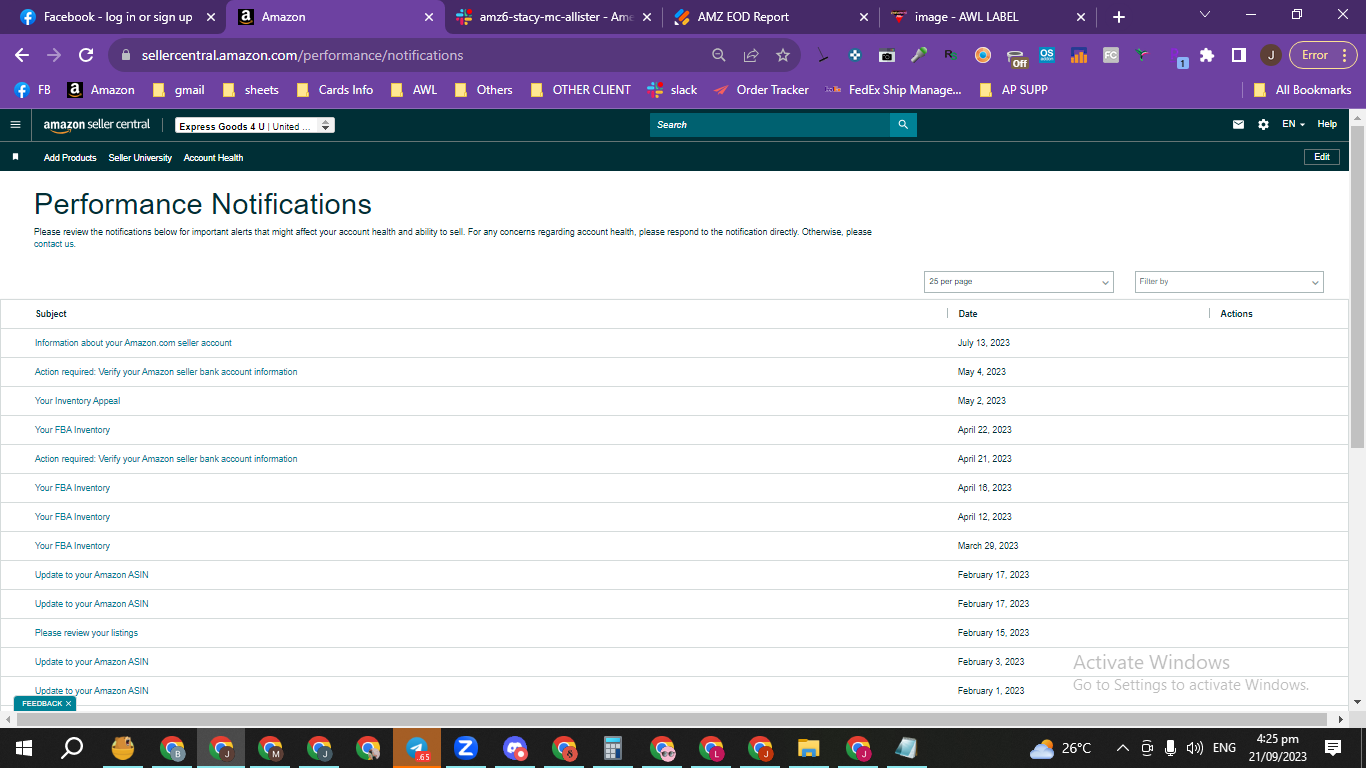The height and width of the screenshot is (768, 1366).
Task: Click Account Health in the navigation bar
Action: point(213,158)
